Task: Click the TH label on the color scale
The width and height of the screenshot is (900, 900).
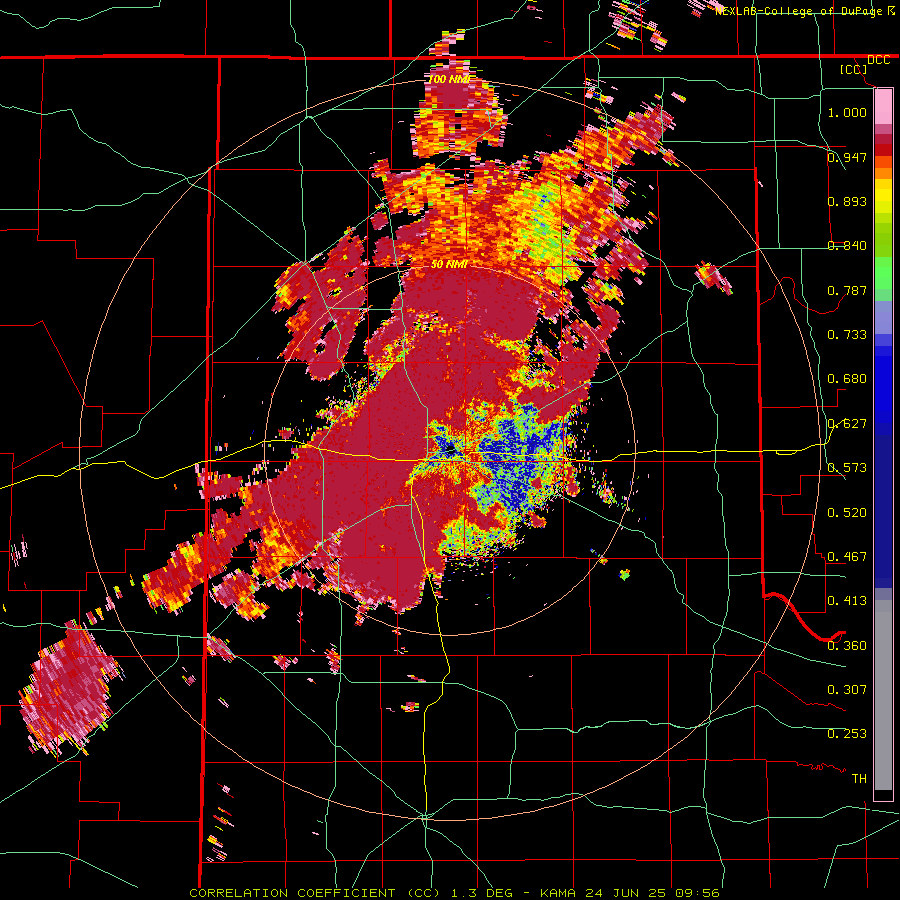Action: coord(859,779)
